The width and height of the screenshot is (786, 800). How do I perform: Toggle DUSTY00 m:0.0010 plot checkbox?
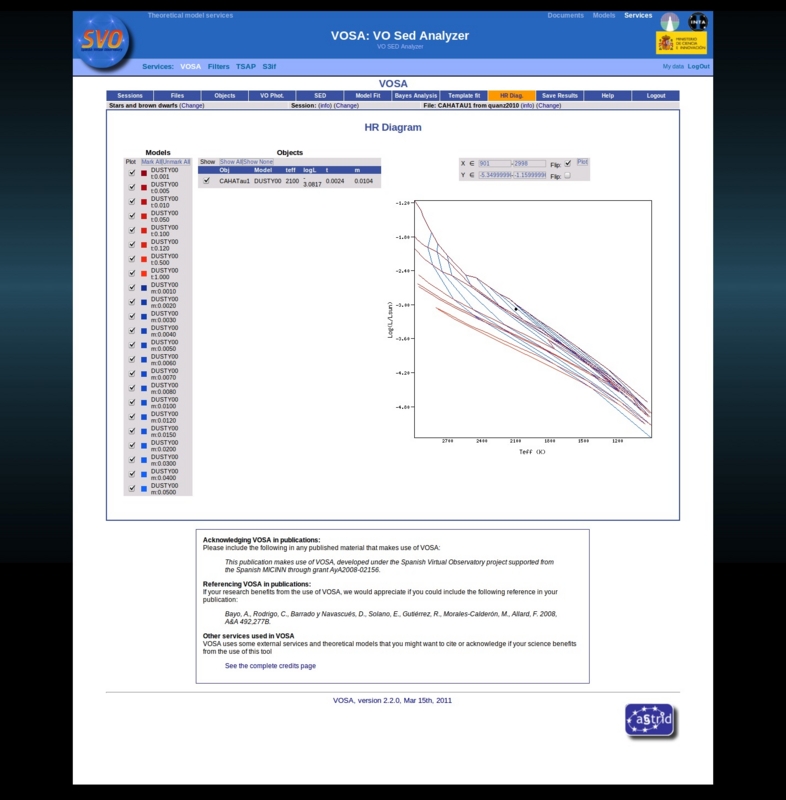tap(132, 288)
